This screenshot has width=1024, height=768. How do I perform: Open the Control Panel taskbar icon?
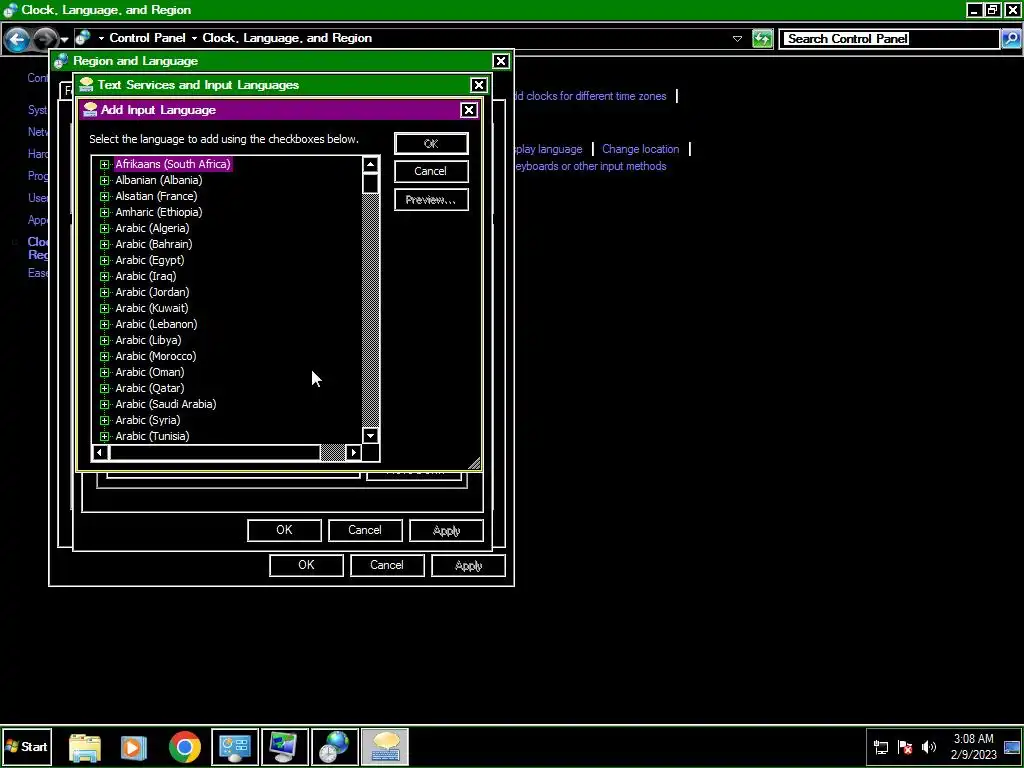tap(234, 747)
